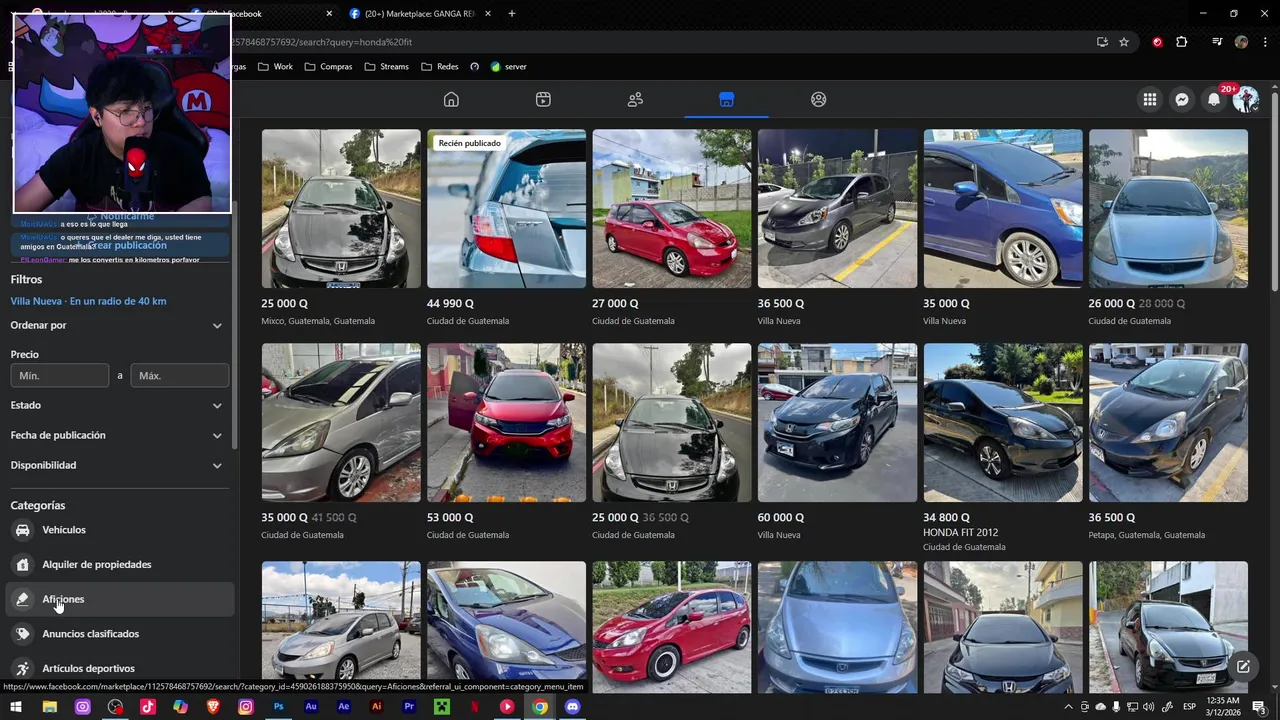Open Messenger chats
Screen dimensions: 1280x720
click(x=1182, y=99)
